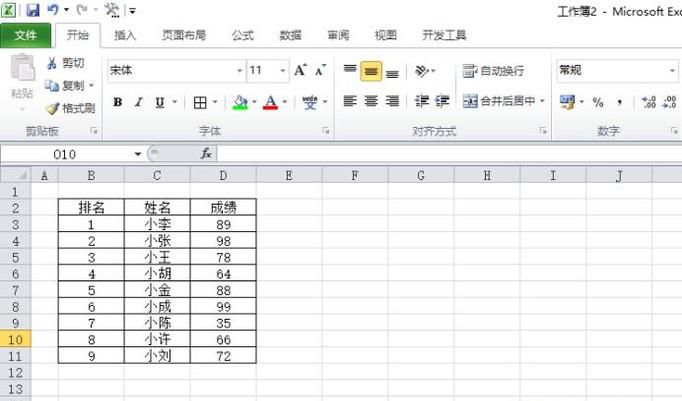Select the cell with score 99

click(223, 307)
